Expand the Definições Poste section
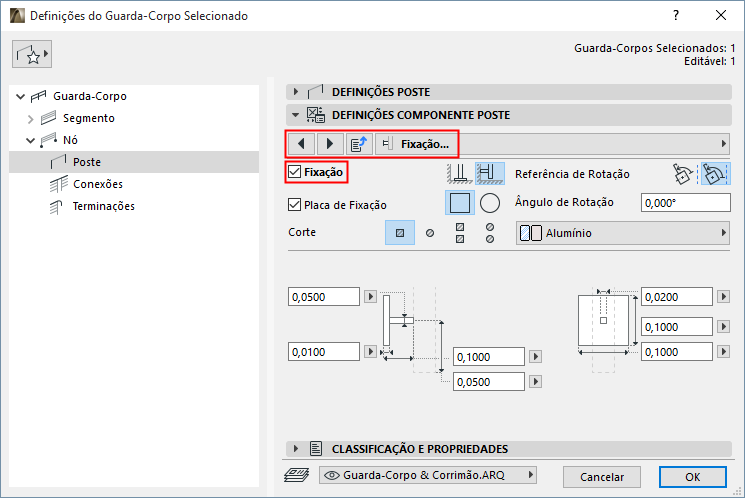 (x=295, y=91)
